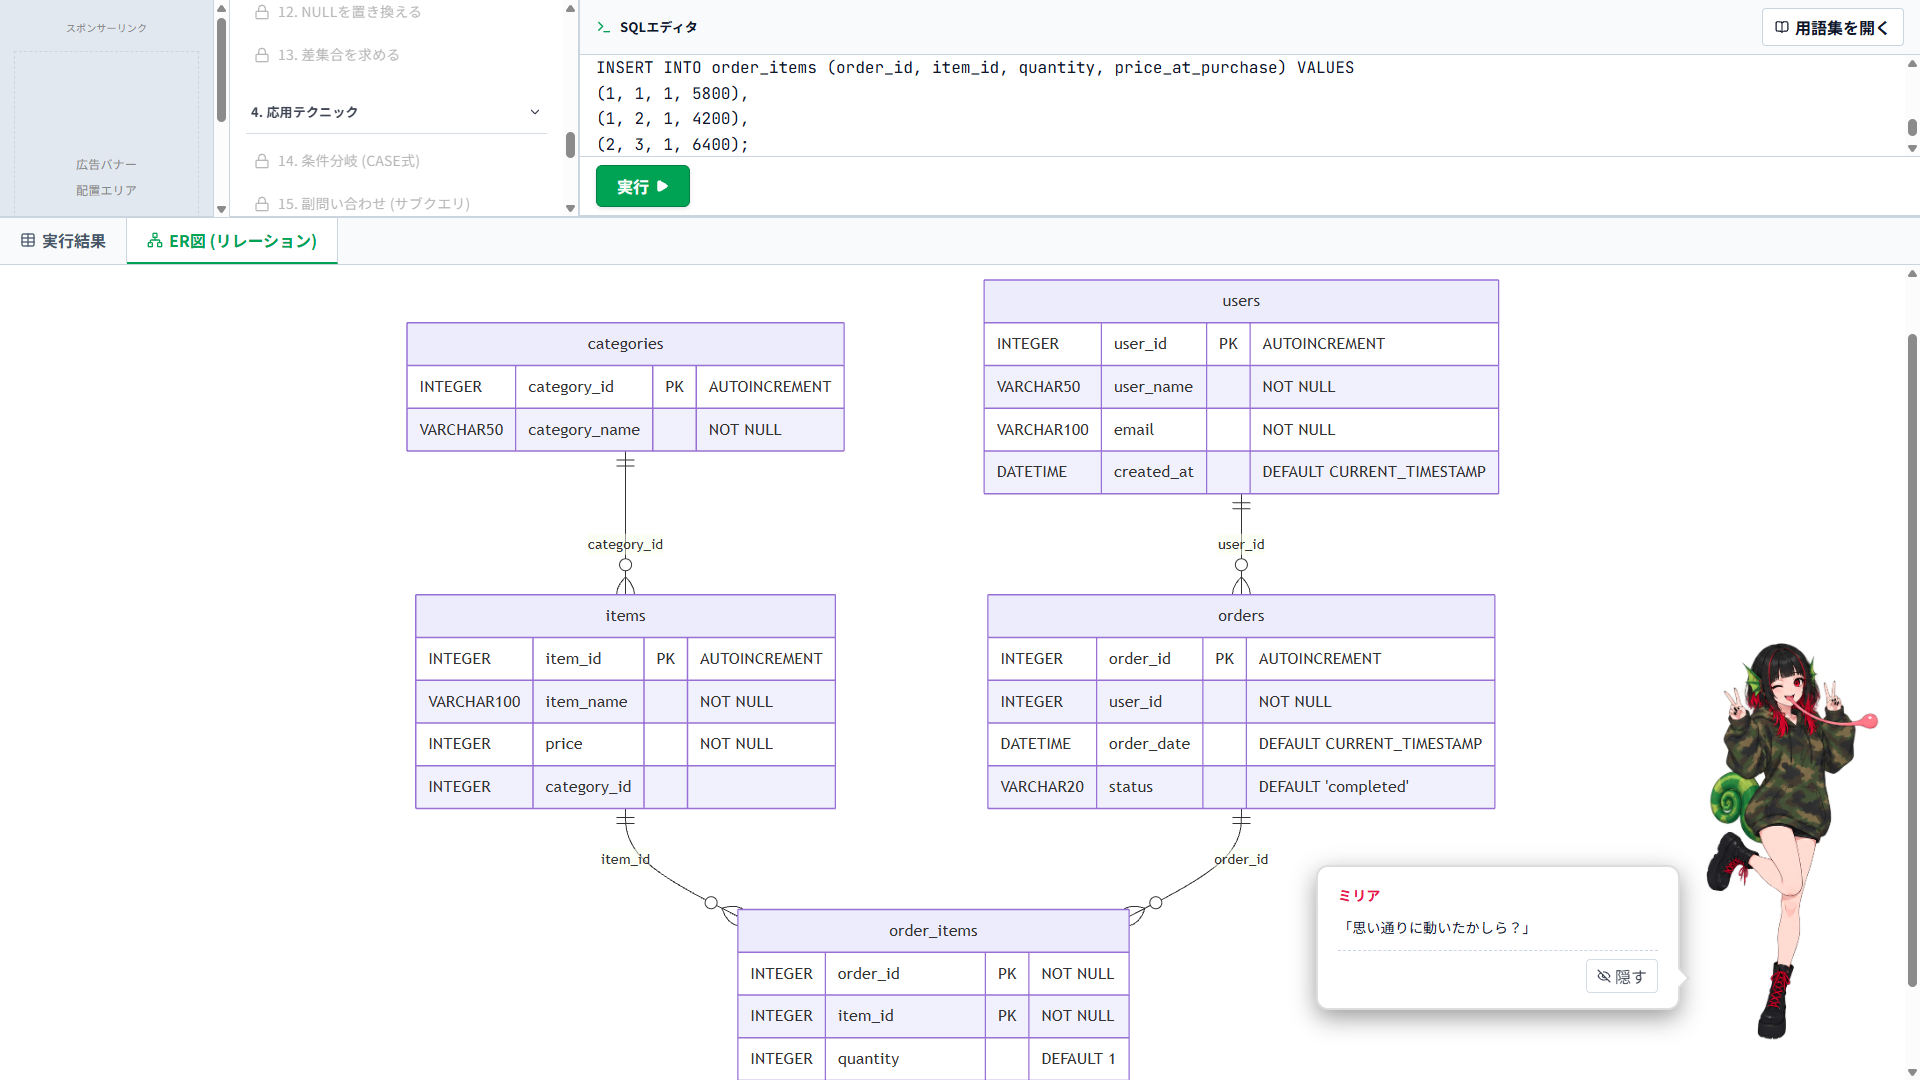Click the categories table header in ER diagram
This screenshot has height=1080, width=1920.
(x=625, y=344)
